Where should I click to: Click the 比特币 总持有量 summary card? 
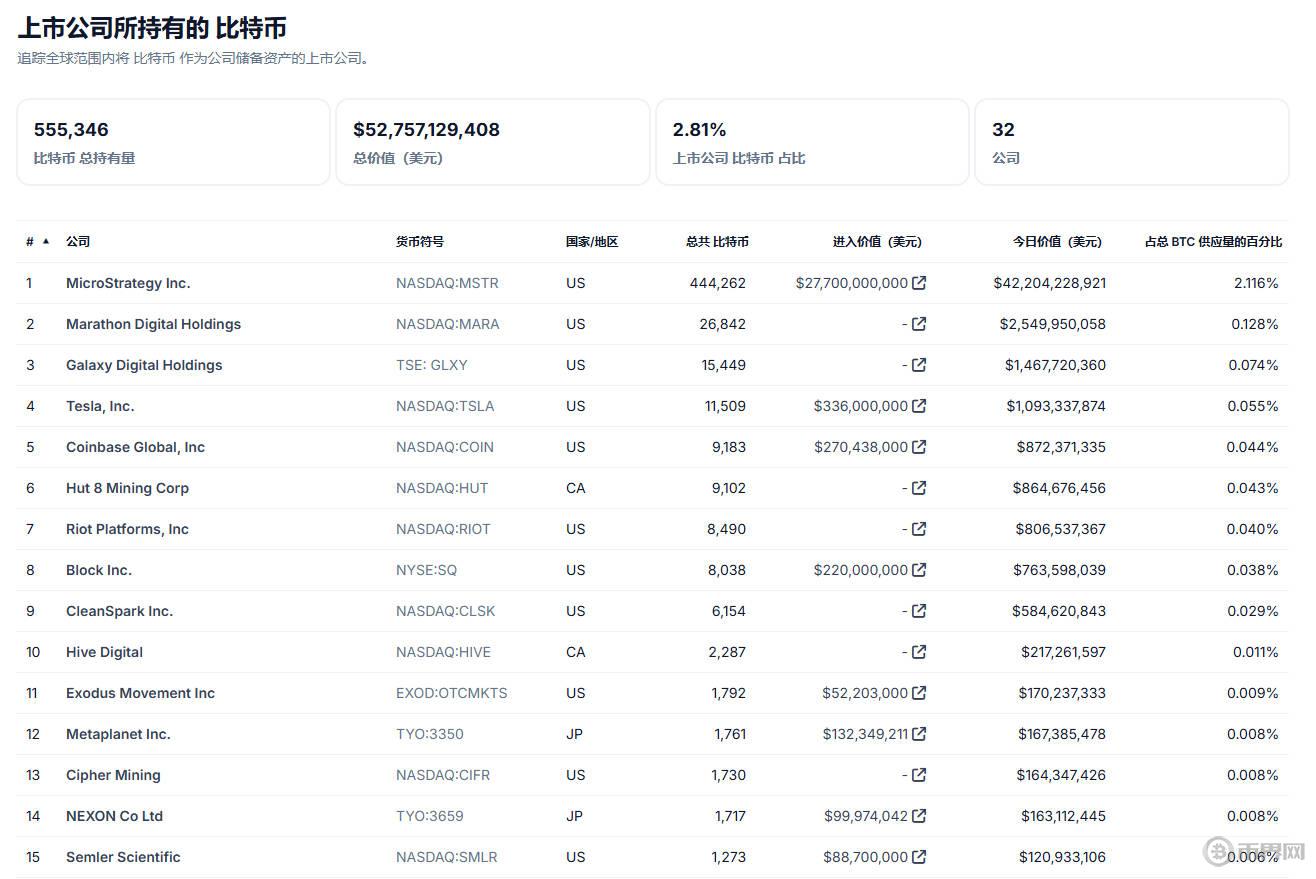tap(173, 142)
